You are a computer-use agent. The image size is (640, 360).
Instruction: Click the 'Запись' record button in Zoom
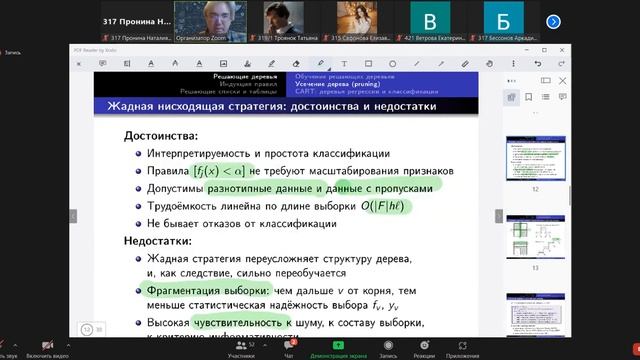388,349
